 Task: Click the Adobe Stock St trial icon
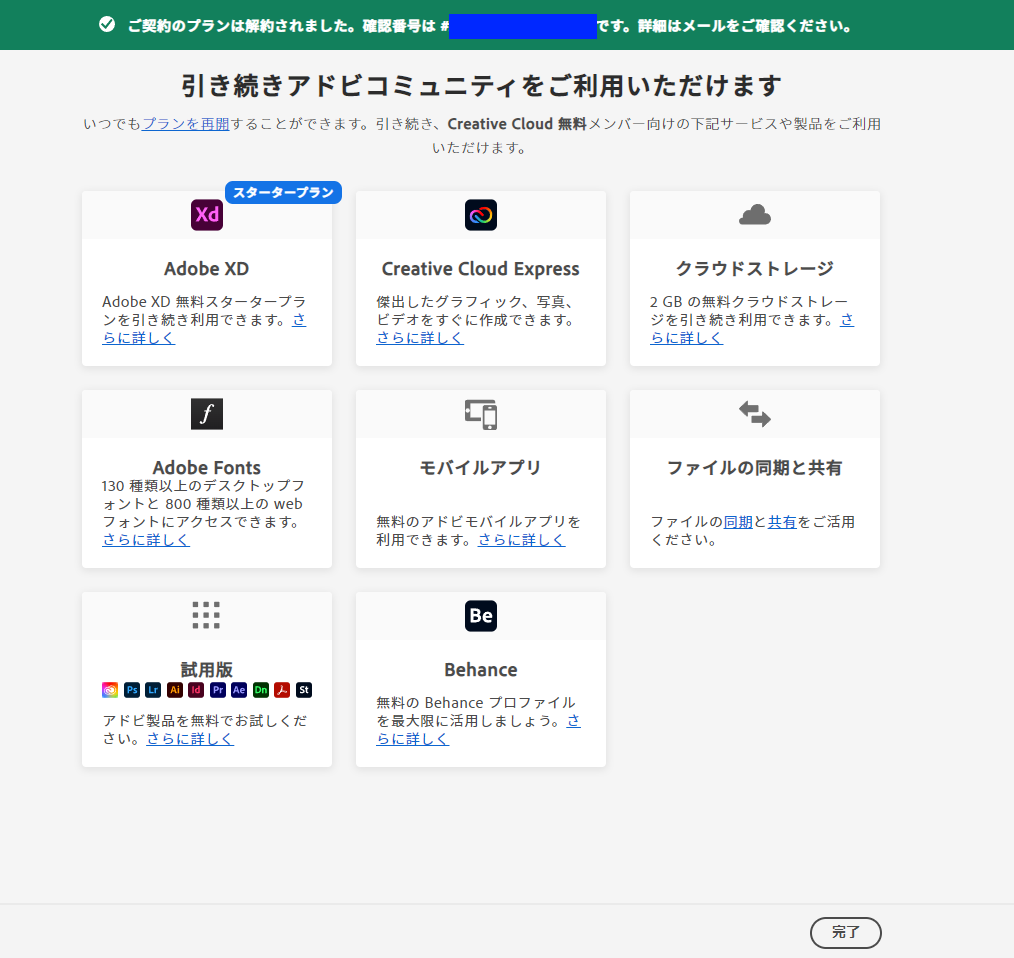tap(304, 690)
